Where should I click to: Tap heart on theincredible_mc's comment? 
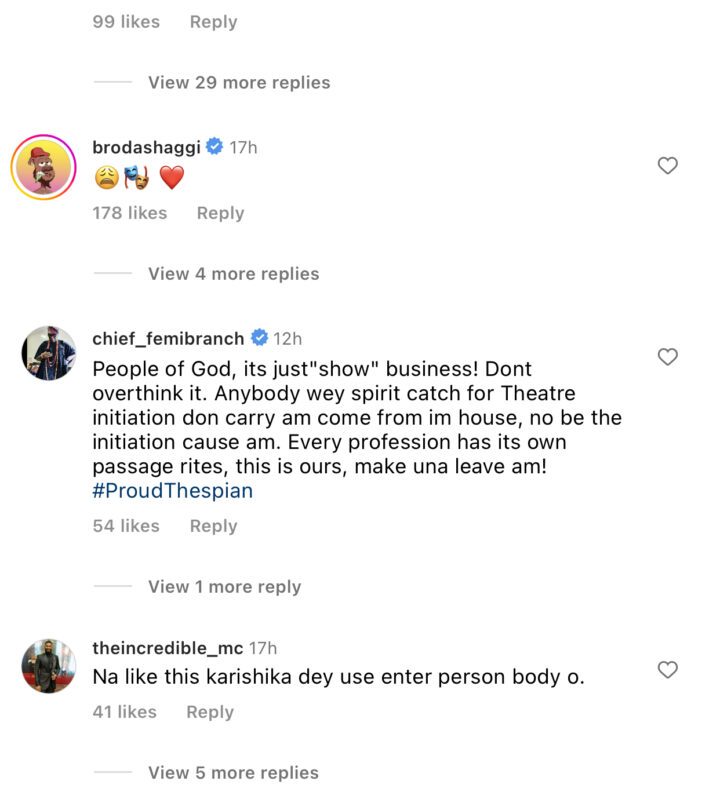click(x=667, y=669)
